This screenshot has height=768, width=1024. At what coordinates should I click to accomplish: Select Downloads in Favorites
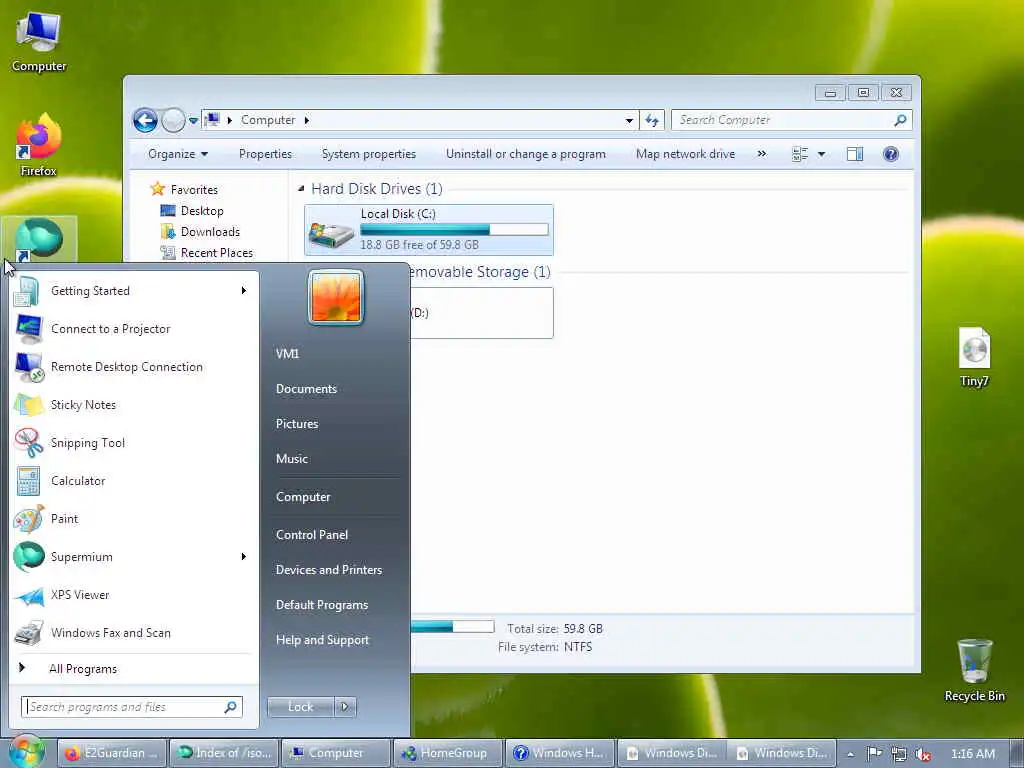199,232
